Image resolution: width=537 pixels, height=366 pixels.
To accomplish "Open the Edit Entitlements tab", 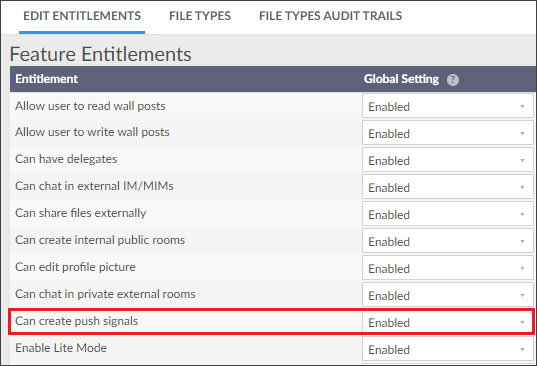I will click(x=82, y=16).
